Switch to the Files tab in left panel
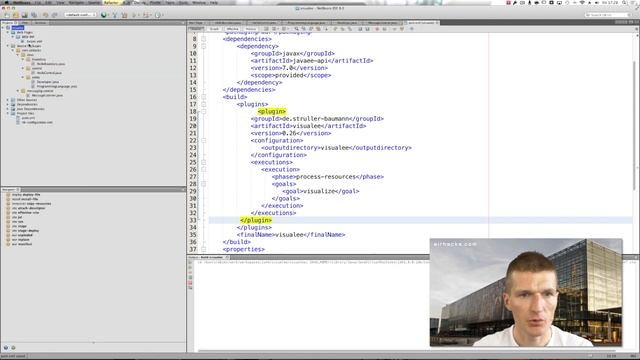The height and width of the screenshot is (360, 640). [x=25, y=23]
